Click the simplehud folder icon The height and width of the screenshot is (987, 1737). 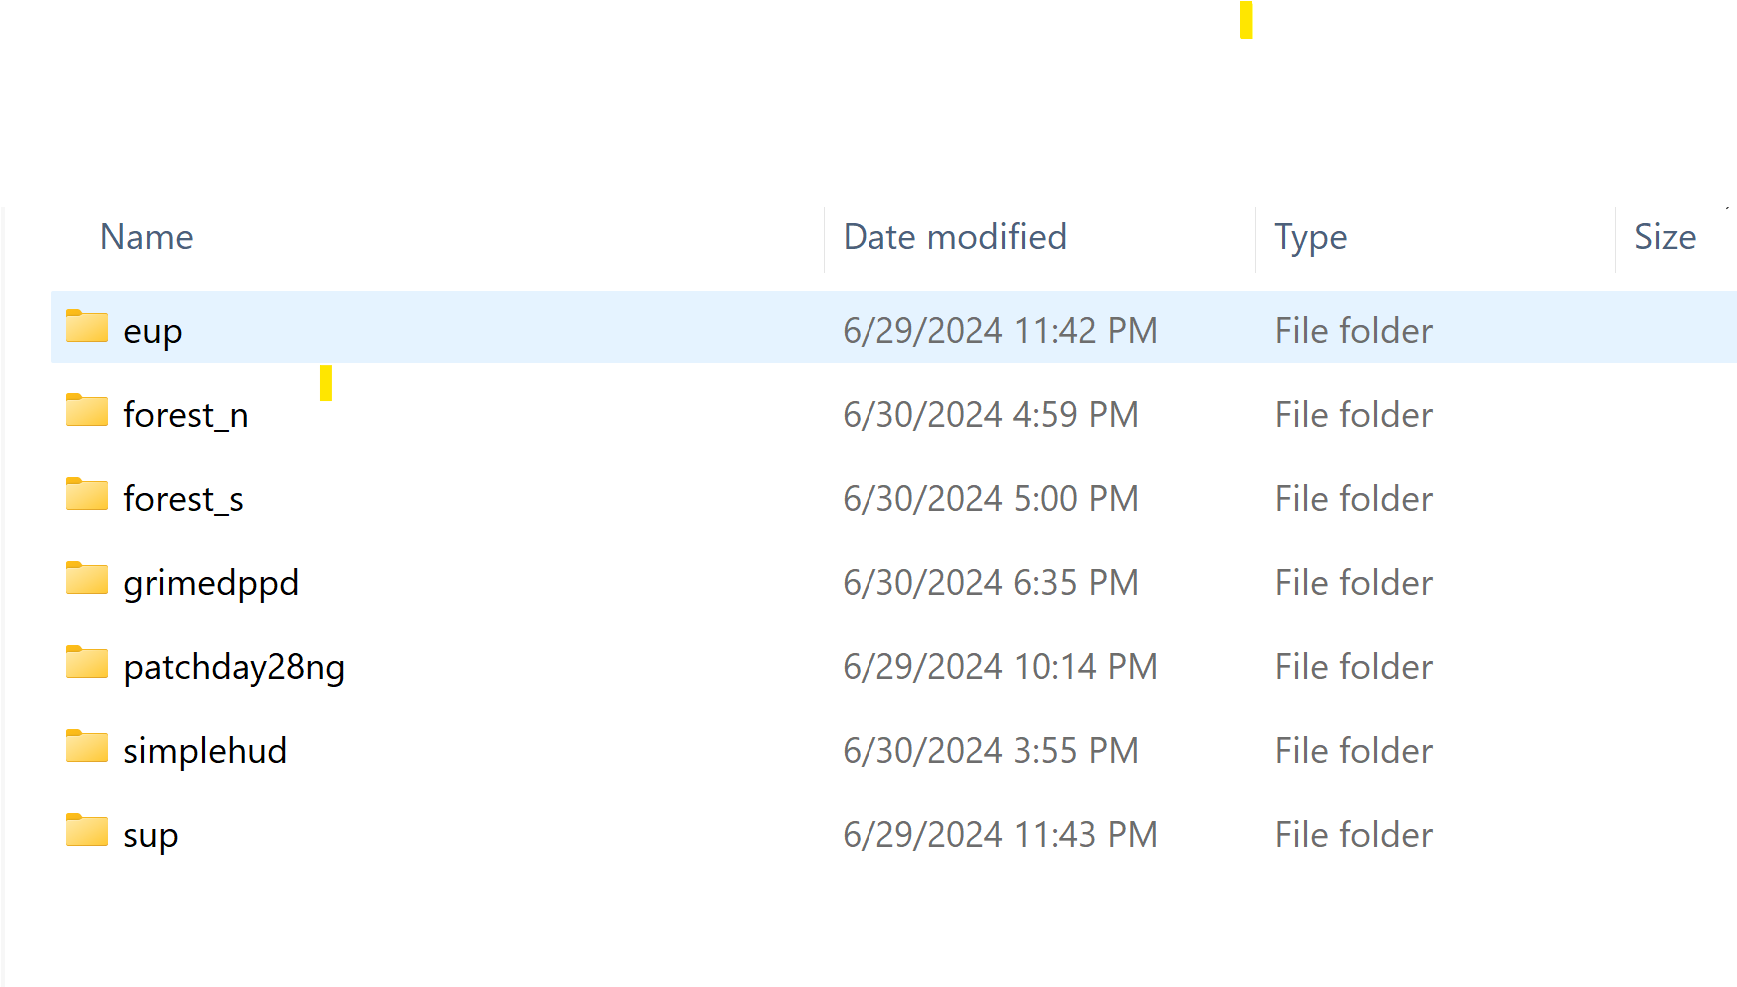click(x=87, y=747)
